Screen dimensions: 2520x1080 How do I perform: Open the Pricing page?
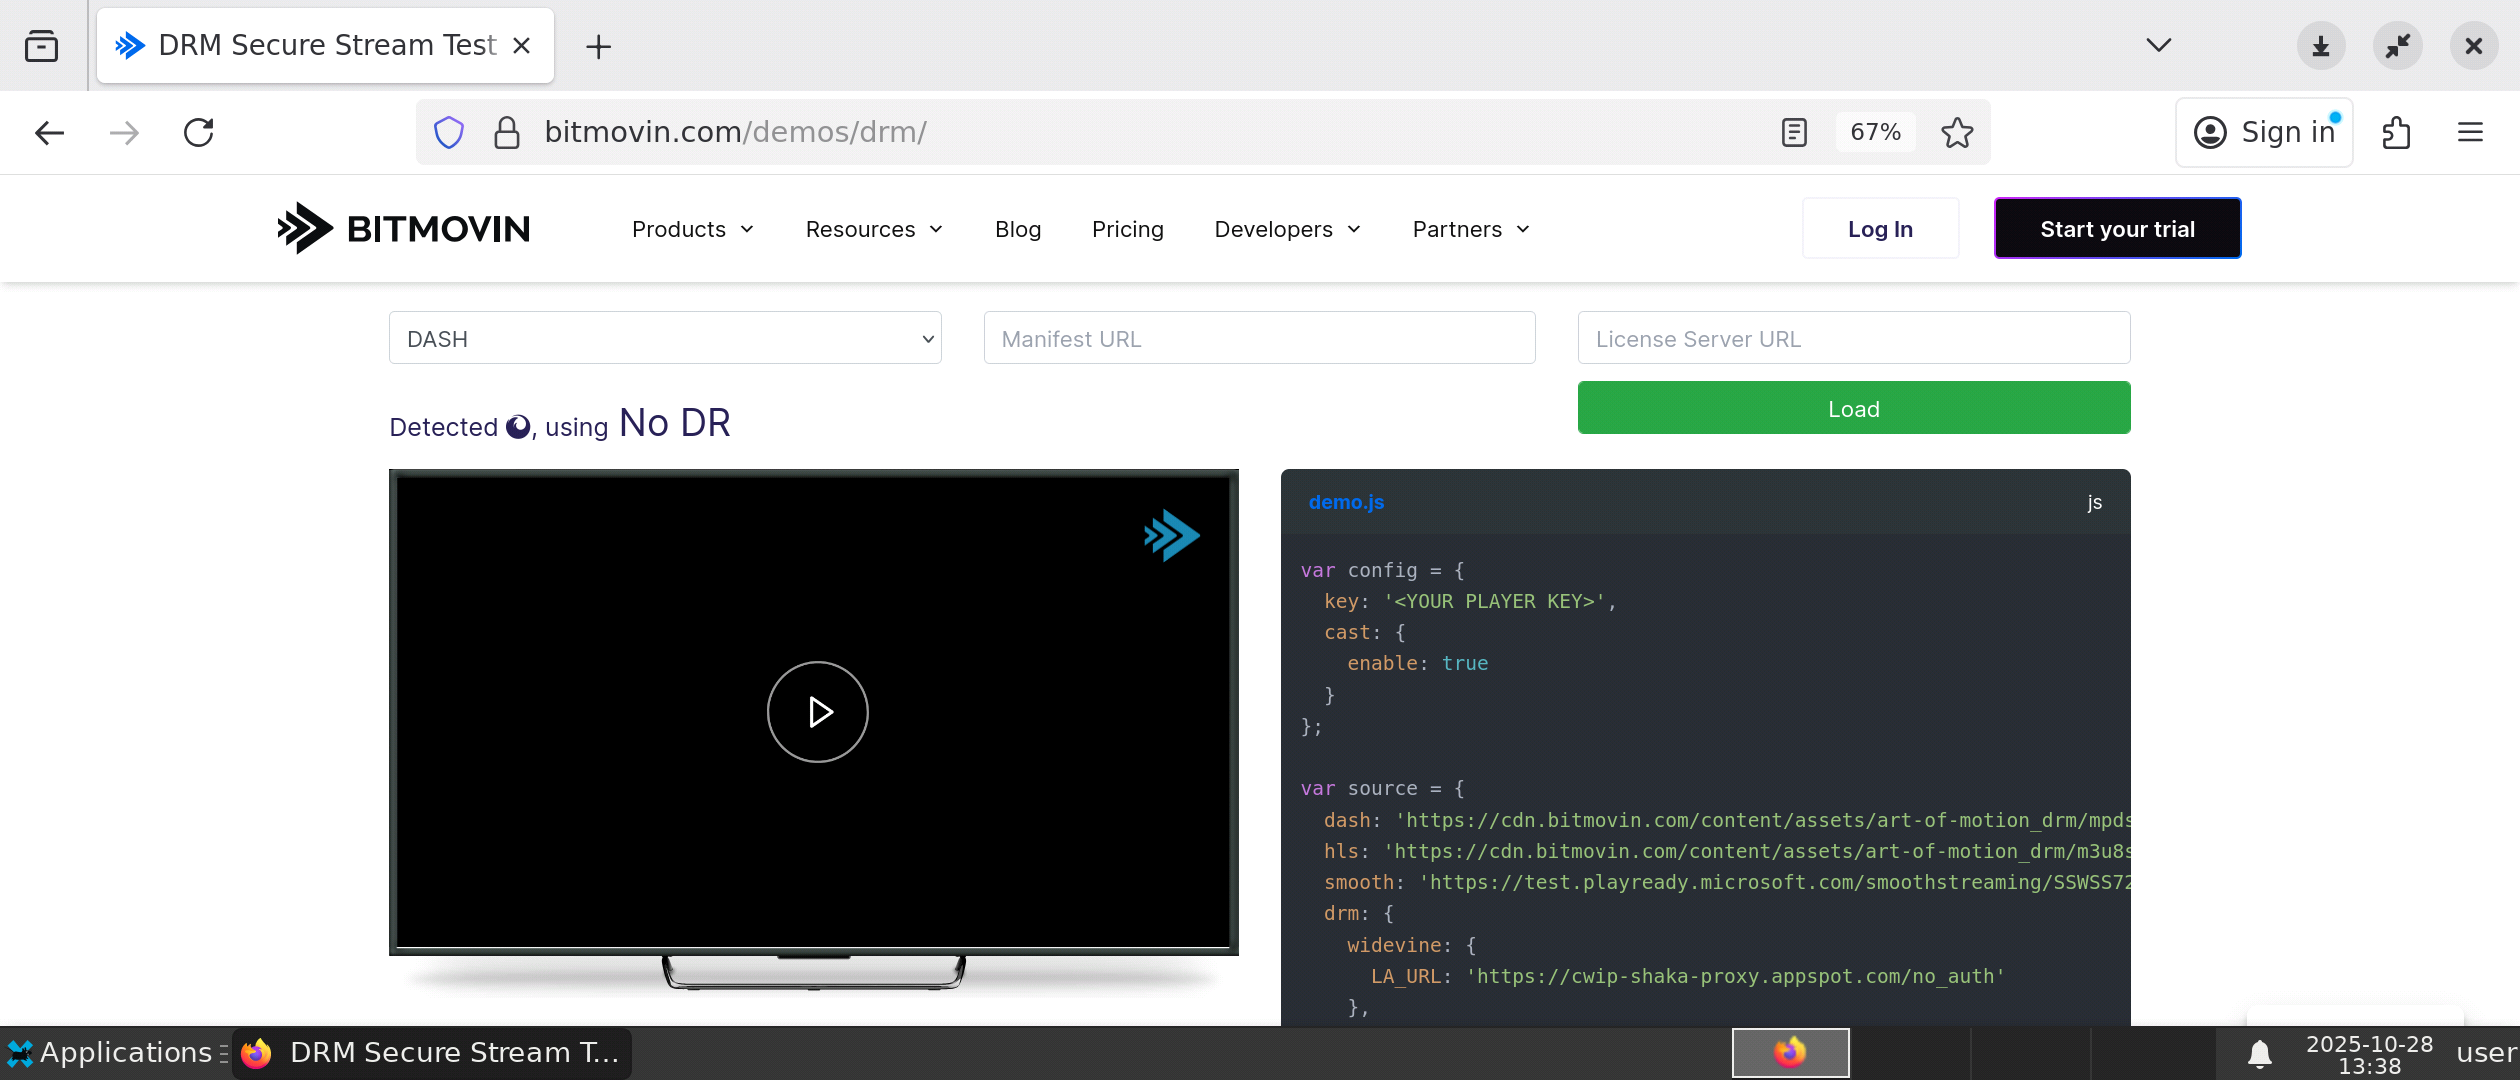click(1127, 229)
